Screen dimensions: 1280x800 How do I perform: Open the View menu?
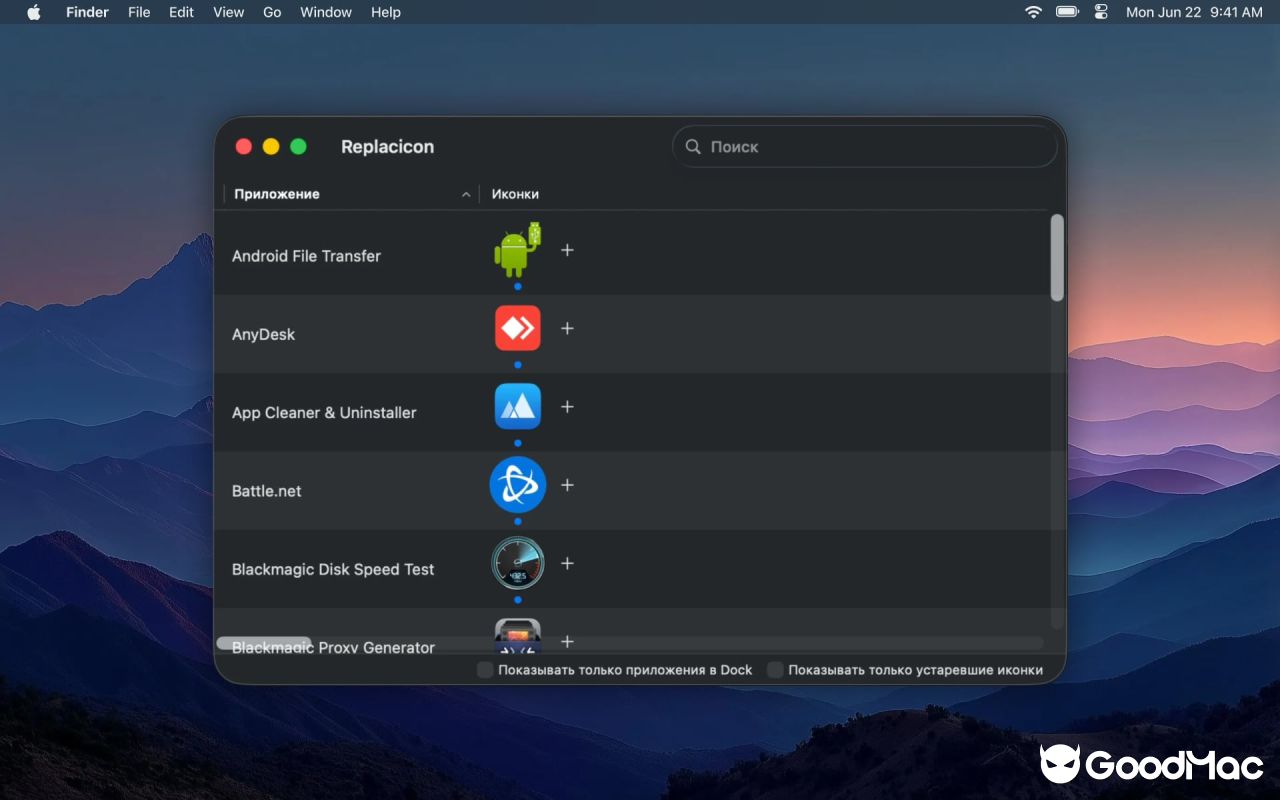tap(228, 12)
